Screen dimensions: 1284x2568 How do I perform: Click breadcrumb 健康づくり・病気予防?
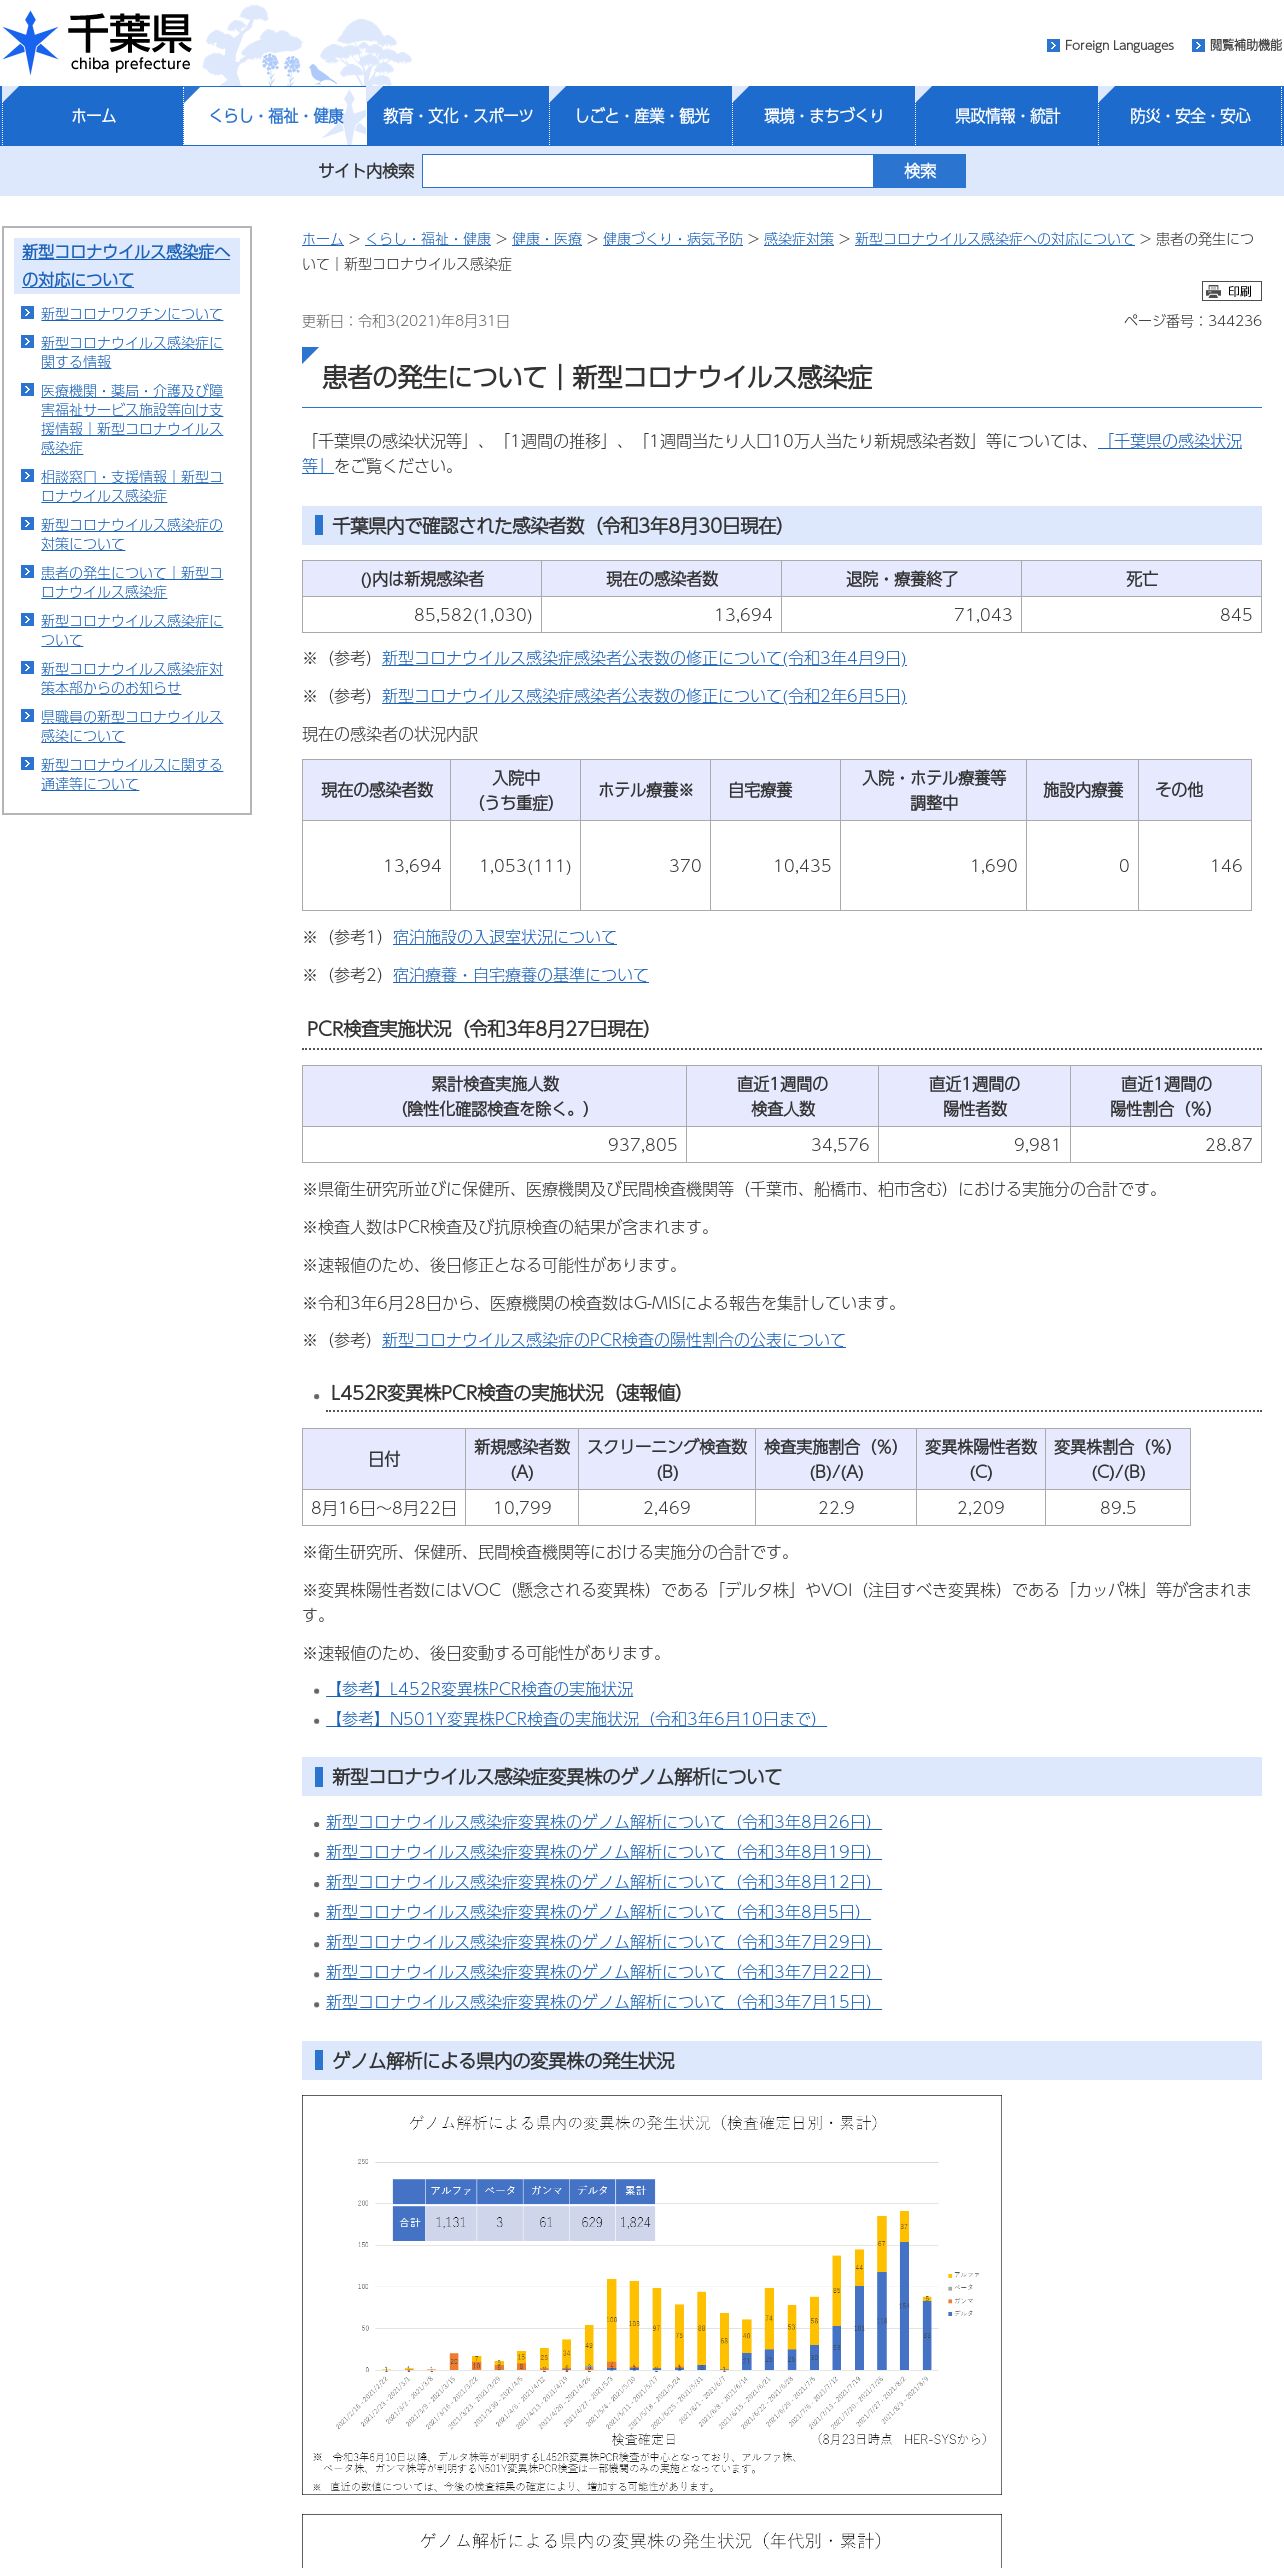point(673,239)
